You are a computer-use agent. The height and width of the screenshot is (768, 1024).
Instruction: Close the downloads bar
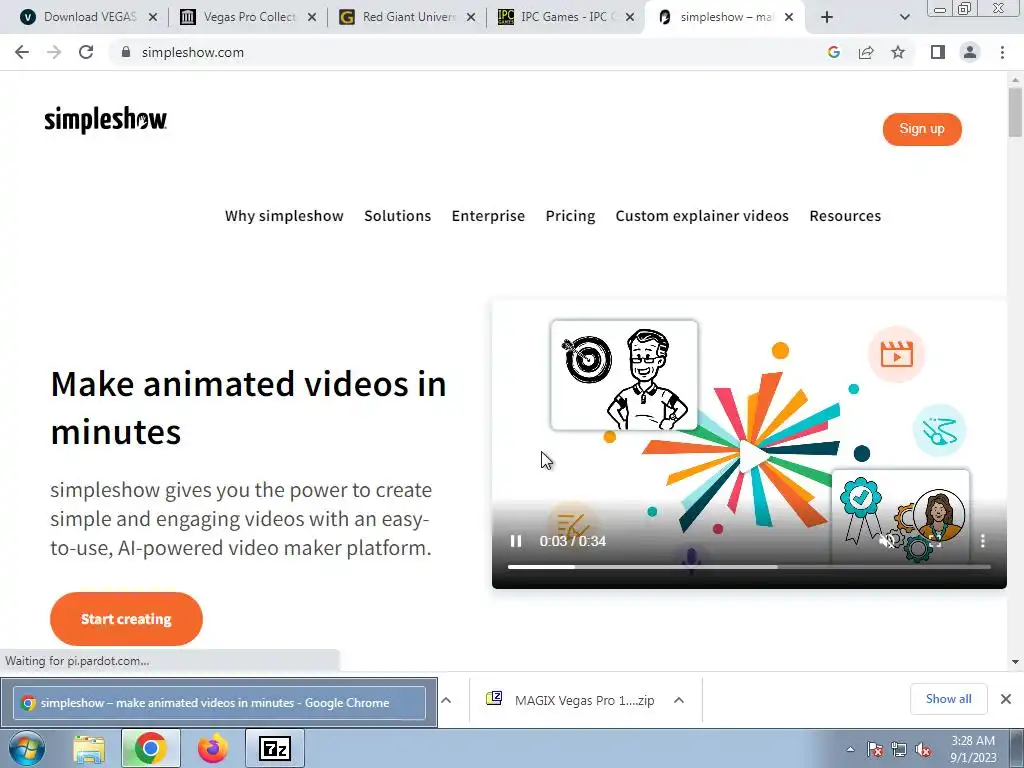tap(1006, 699)
